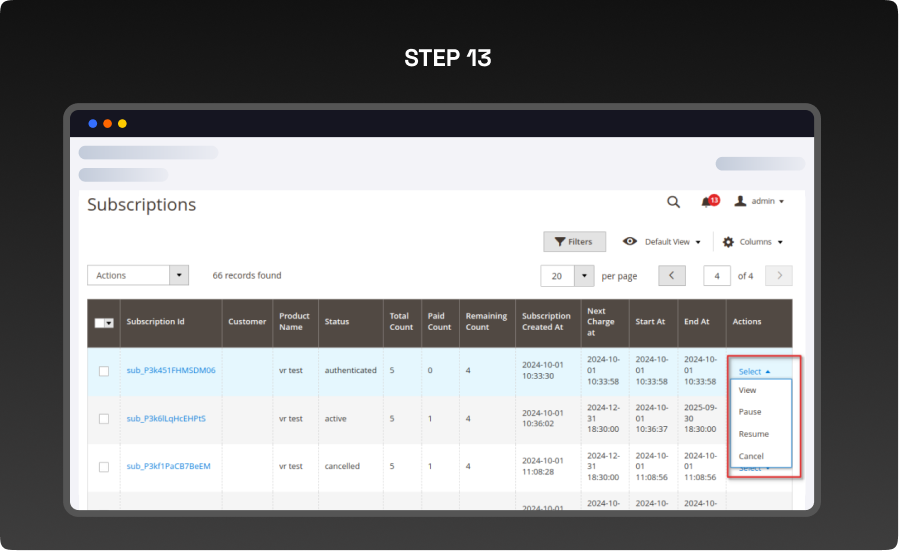Image resolution: width=899 pixels, height=551 pixels.
Task: Check the box for sub_P3k451FHMSDM06 row
Action: tap(104, 371)
